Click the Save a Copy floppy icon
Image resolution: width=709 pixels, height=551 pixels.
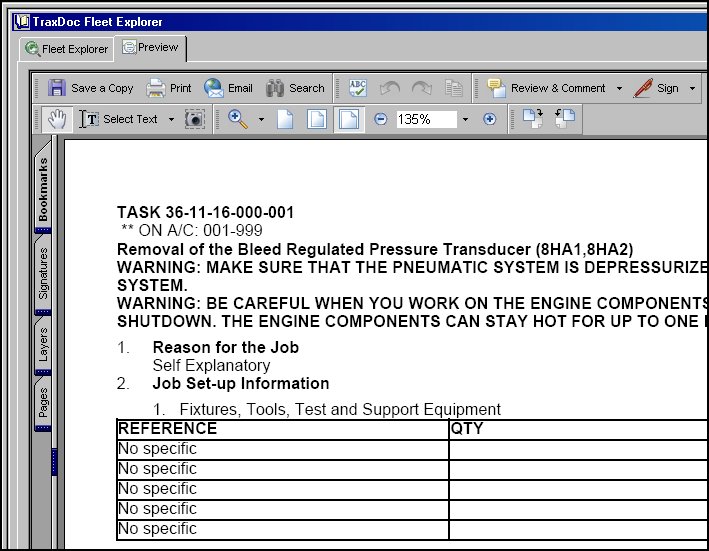pos(57,88)
